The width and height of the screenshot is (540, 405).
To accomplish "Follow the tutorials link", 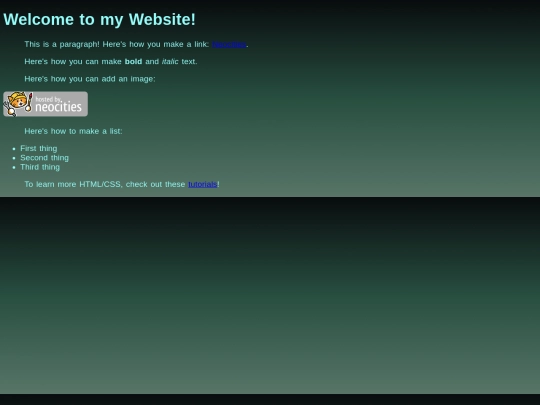I will 202,184.
